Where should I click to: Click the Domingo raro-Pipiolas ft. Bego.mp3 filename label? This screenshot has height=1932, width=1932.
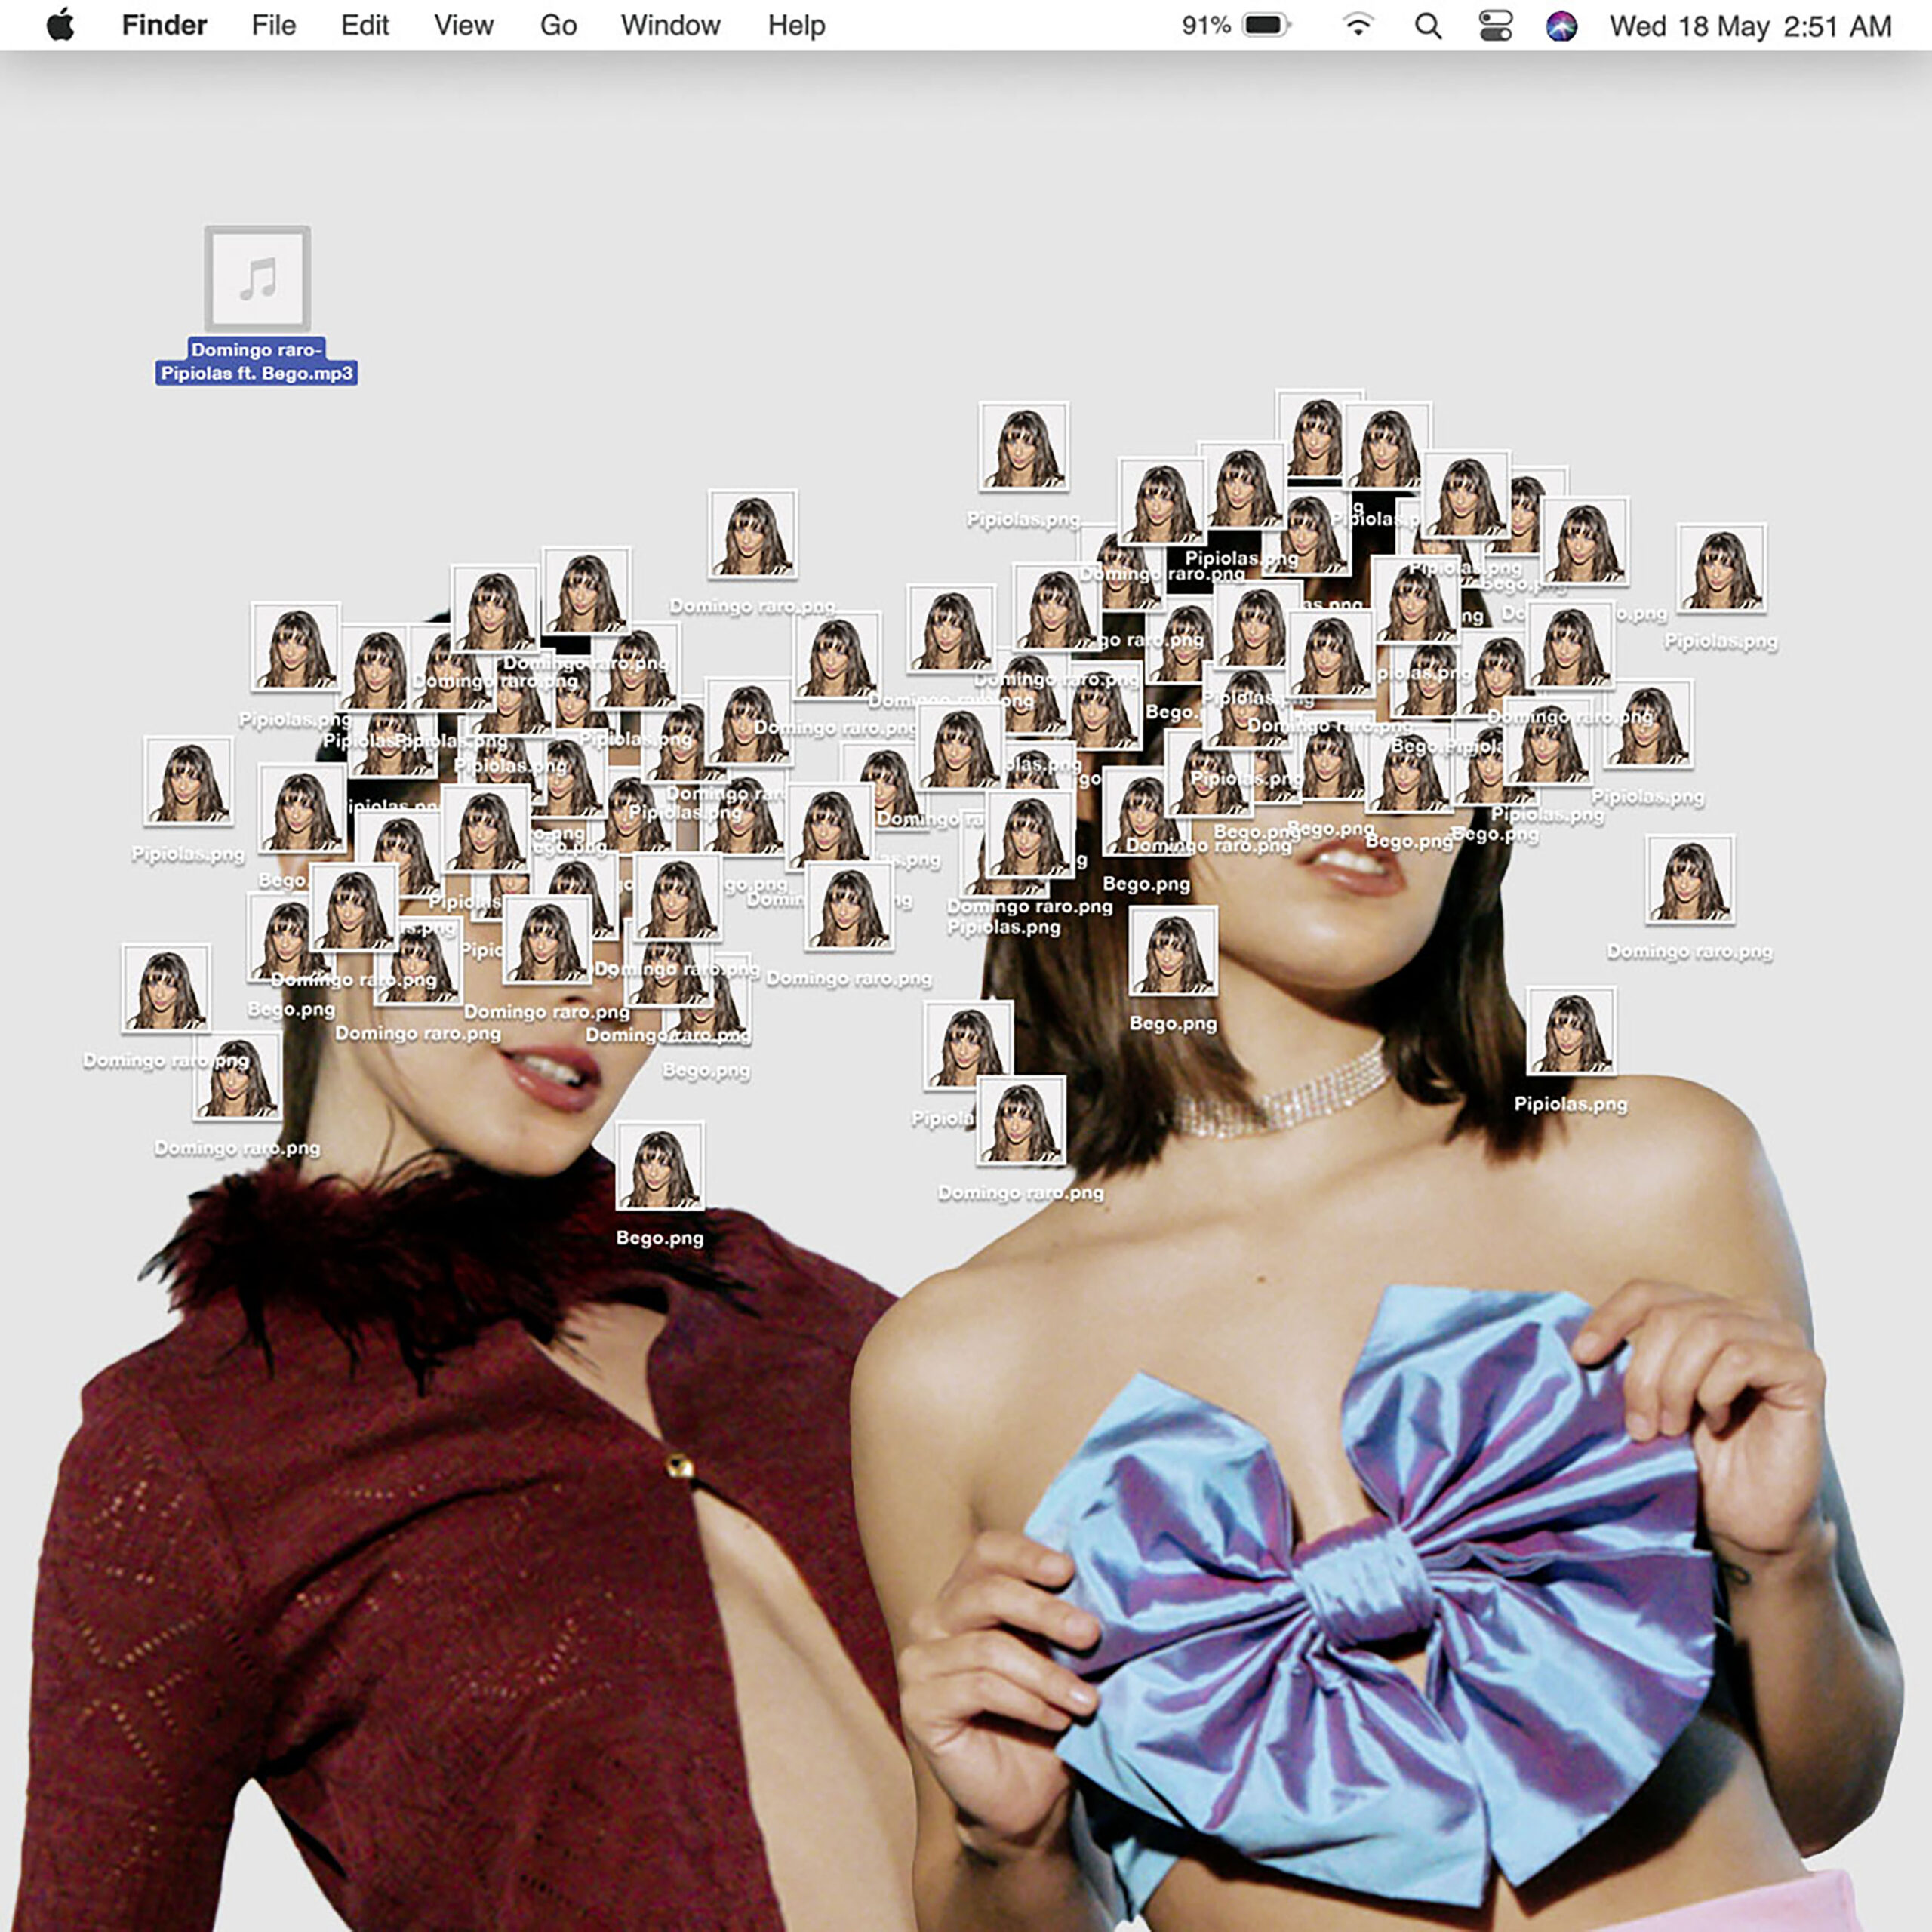coord(257,362)
